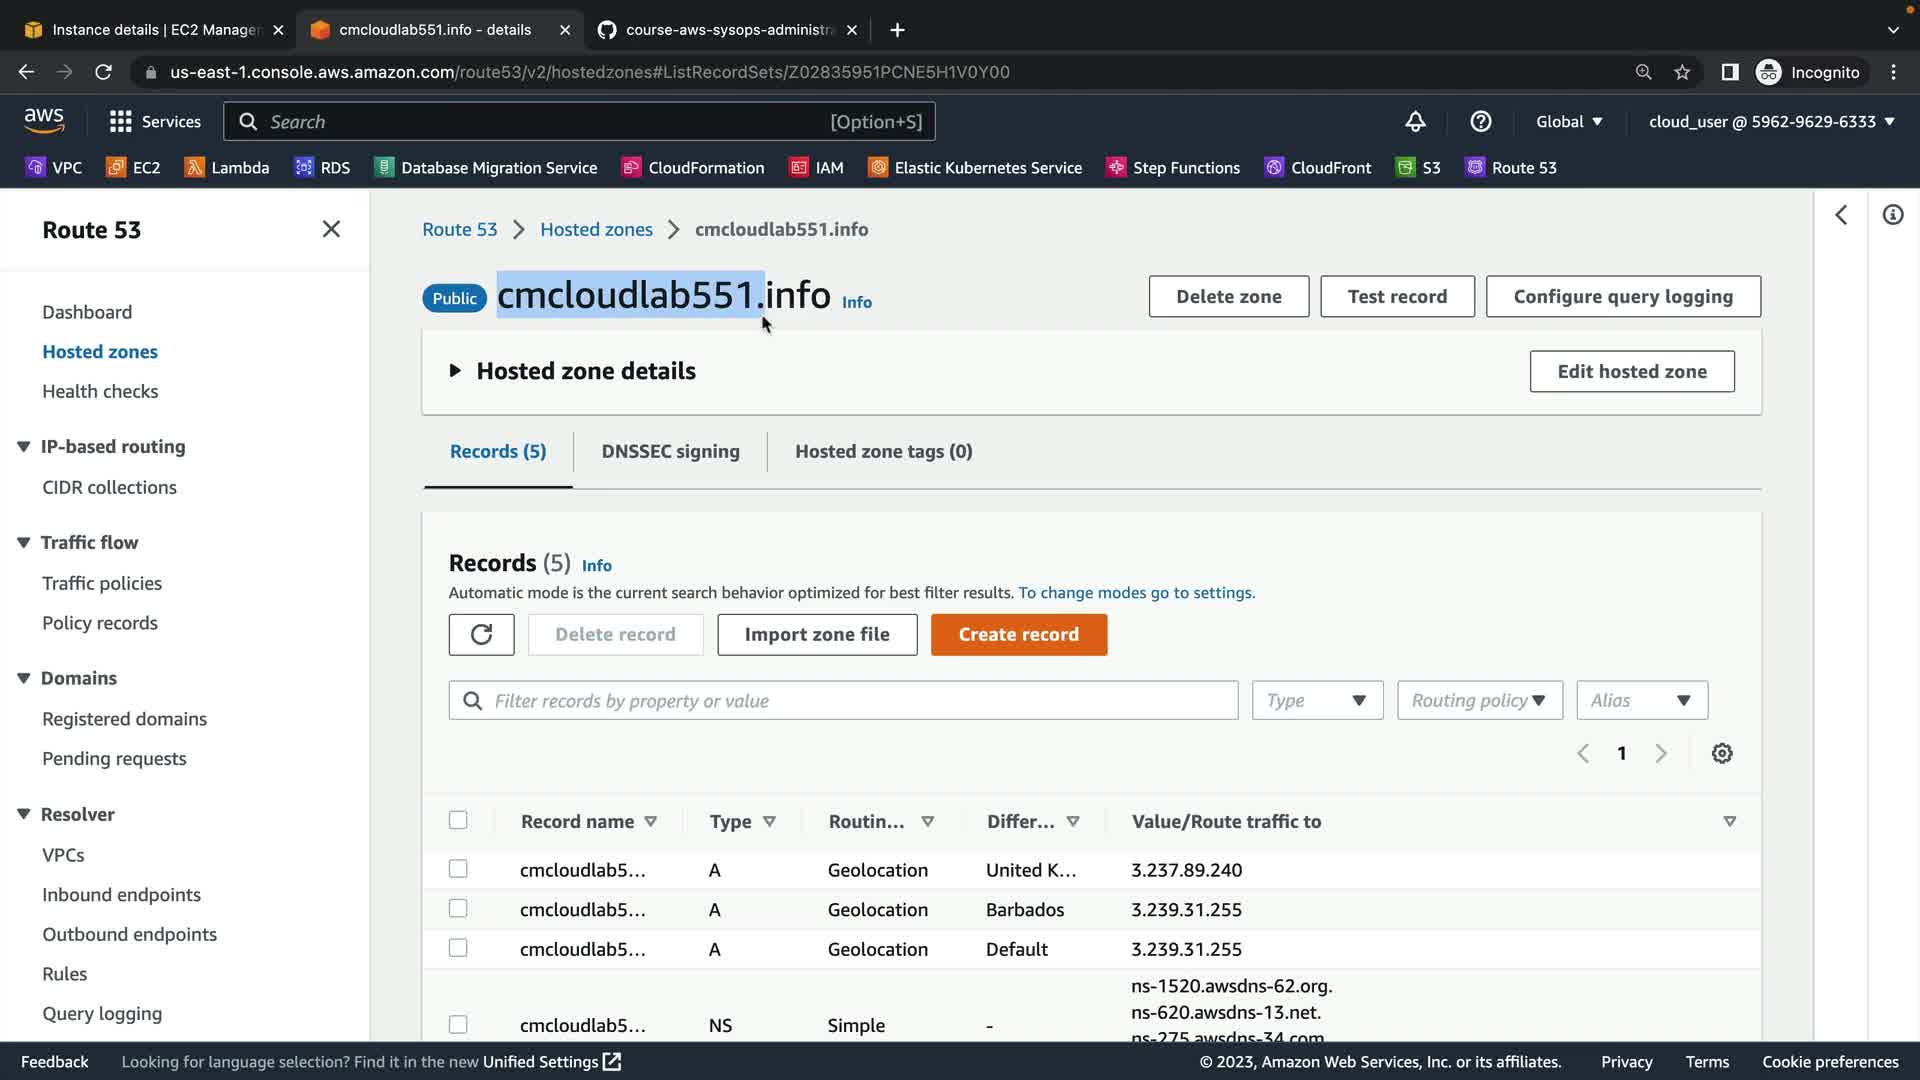Switch to the DNSSEC signing tab

pyautogui.click(x=670, y=452)
